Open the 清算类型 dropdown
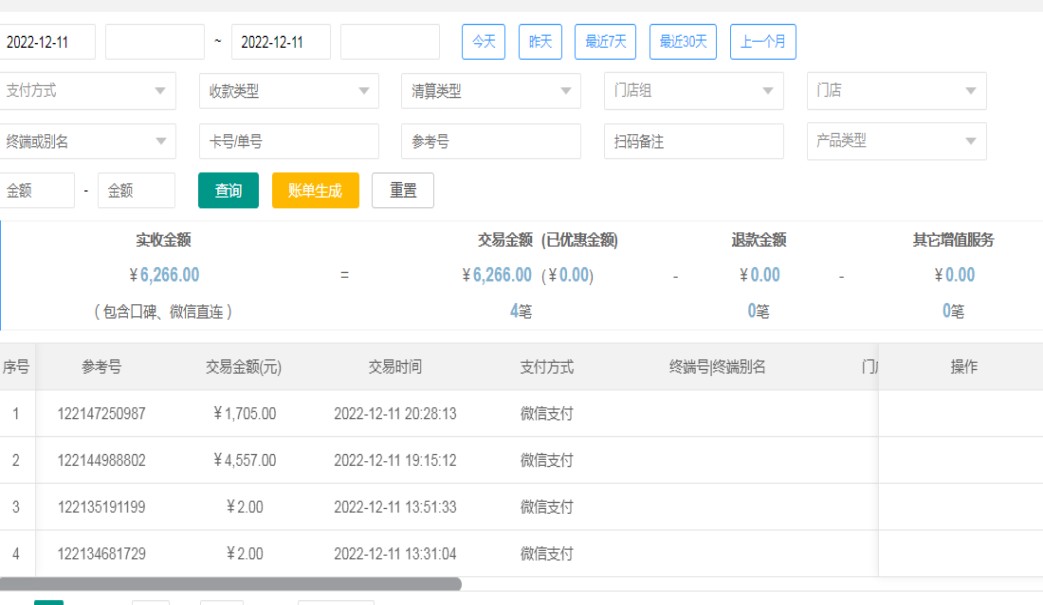The width and height of the screenshot is (1043, 605). 490,91
